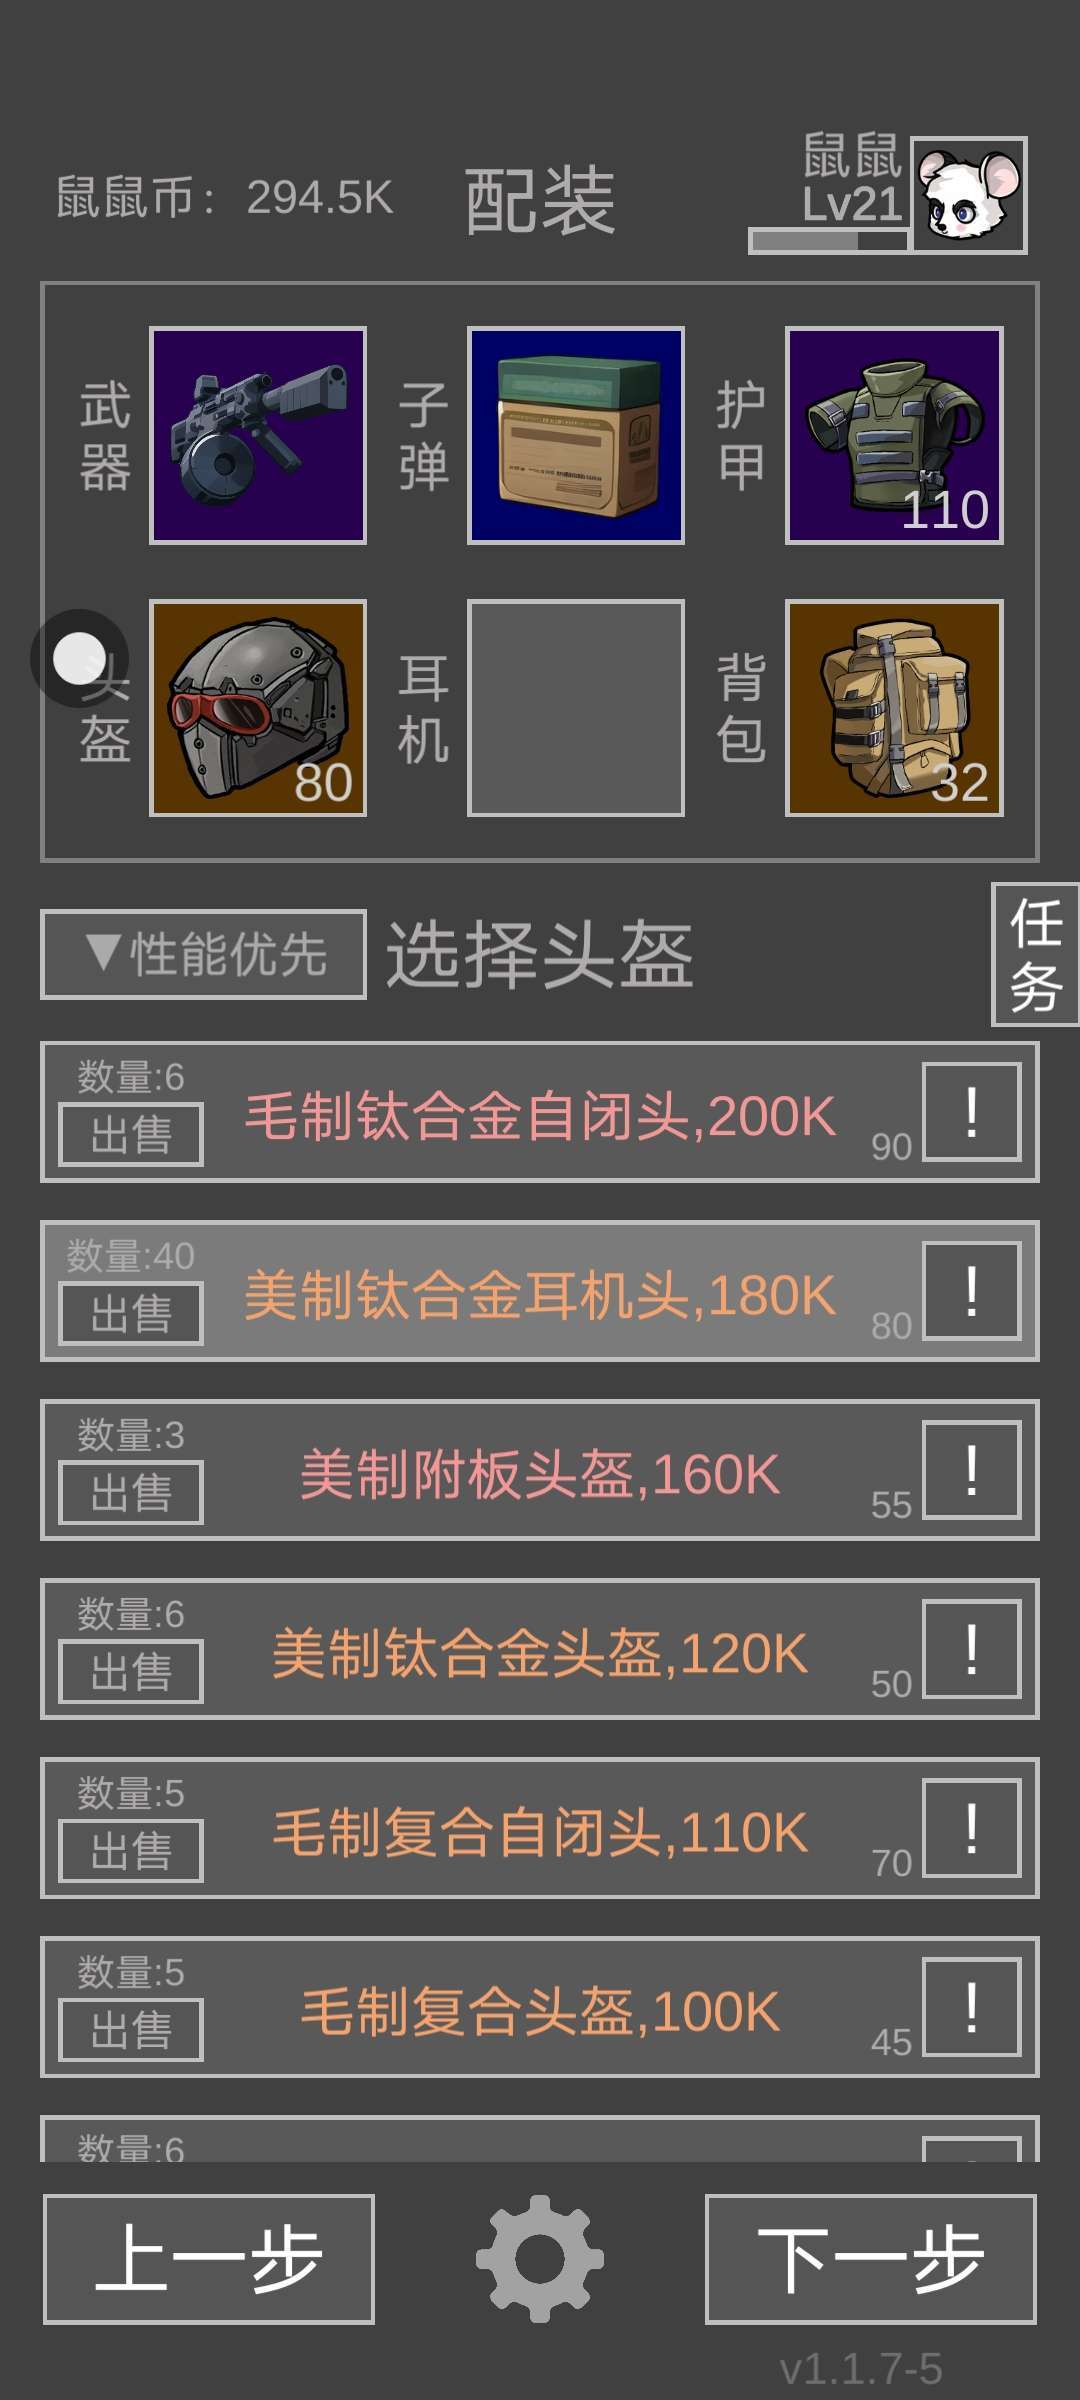Go back with 上一步 button
The image size is (1080, 2400).
tap(209, 2259)
